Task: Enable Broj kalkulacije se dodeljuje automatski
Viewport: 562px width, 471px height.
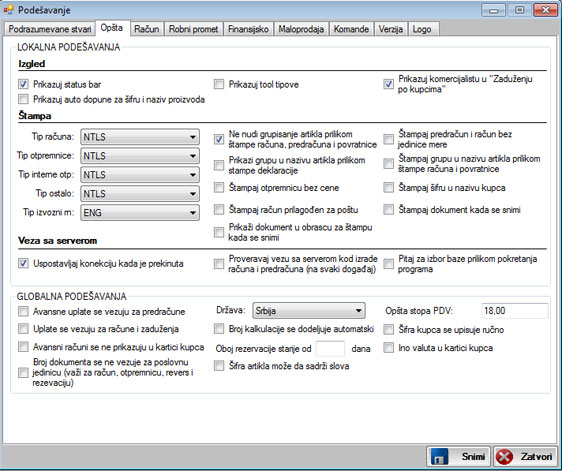Action: tap(219, 329)
